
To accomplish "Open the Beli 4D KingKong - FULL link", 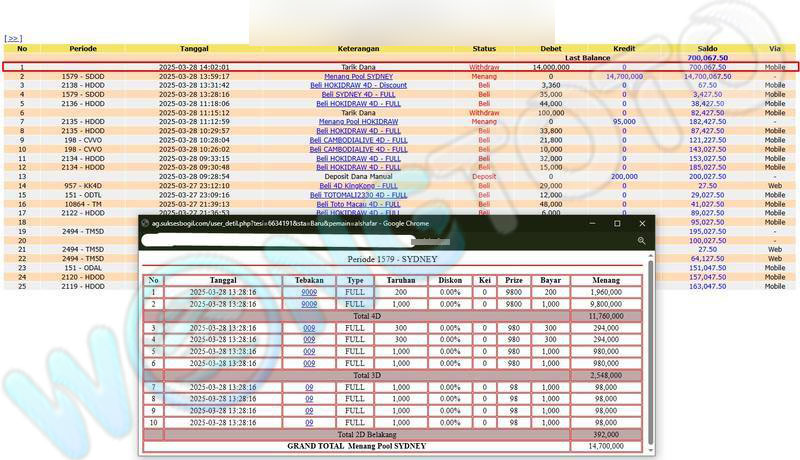I will (358, 186).
